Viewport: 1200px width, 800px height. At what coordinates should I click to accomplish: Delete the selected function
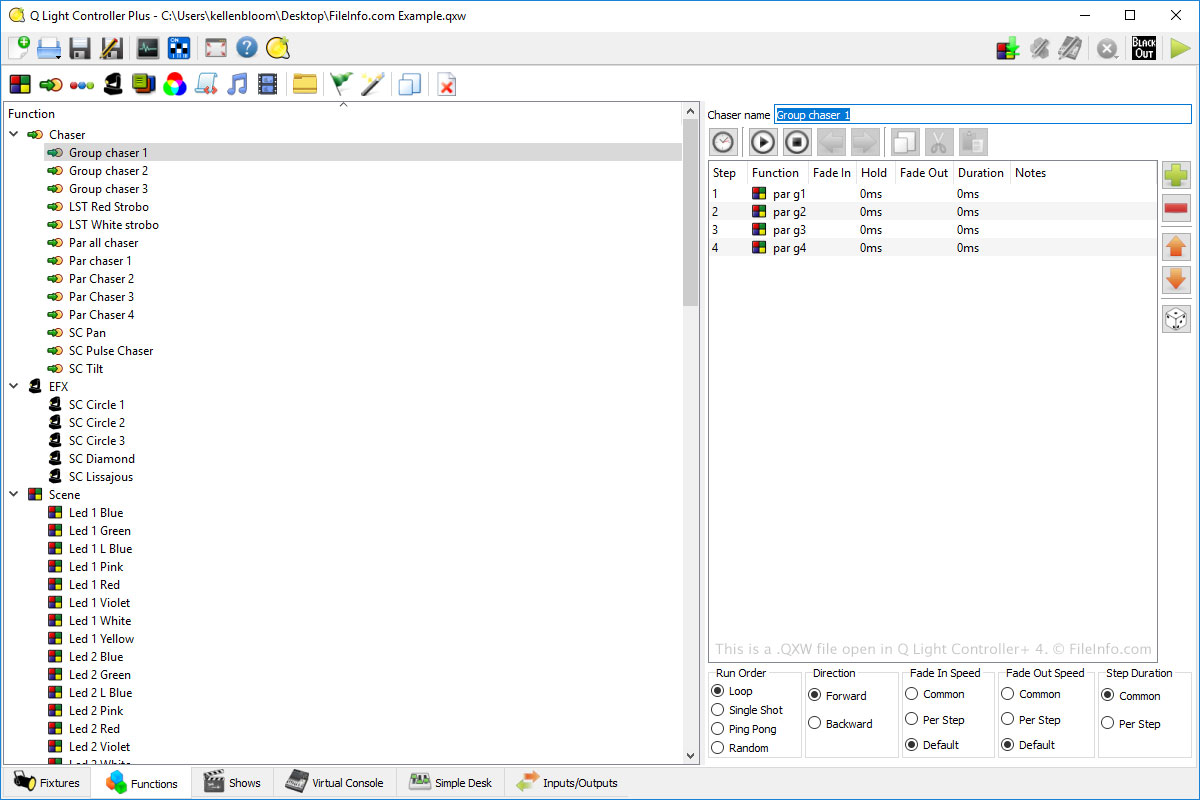point(446,85)
